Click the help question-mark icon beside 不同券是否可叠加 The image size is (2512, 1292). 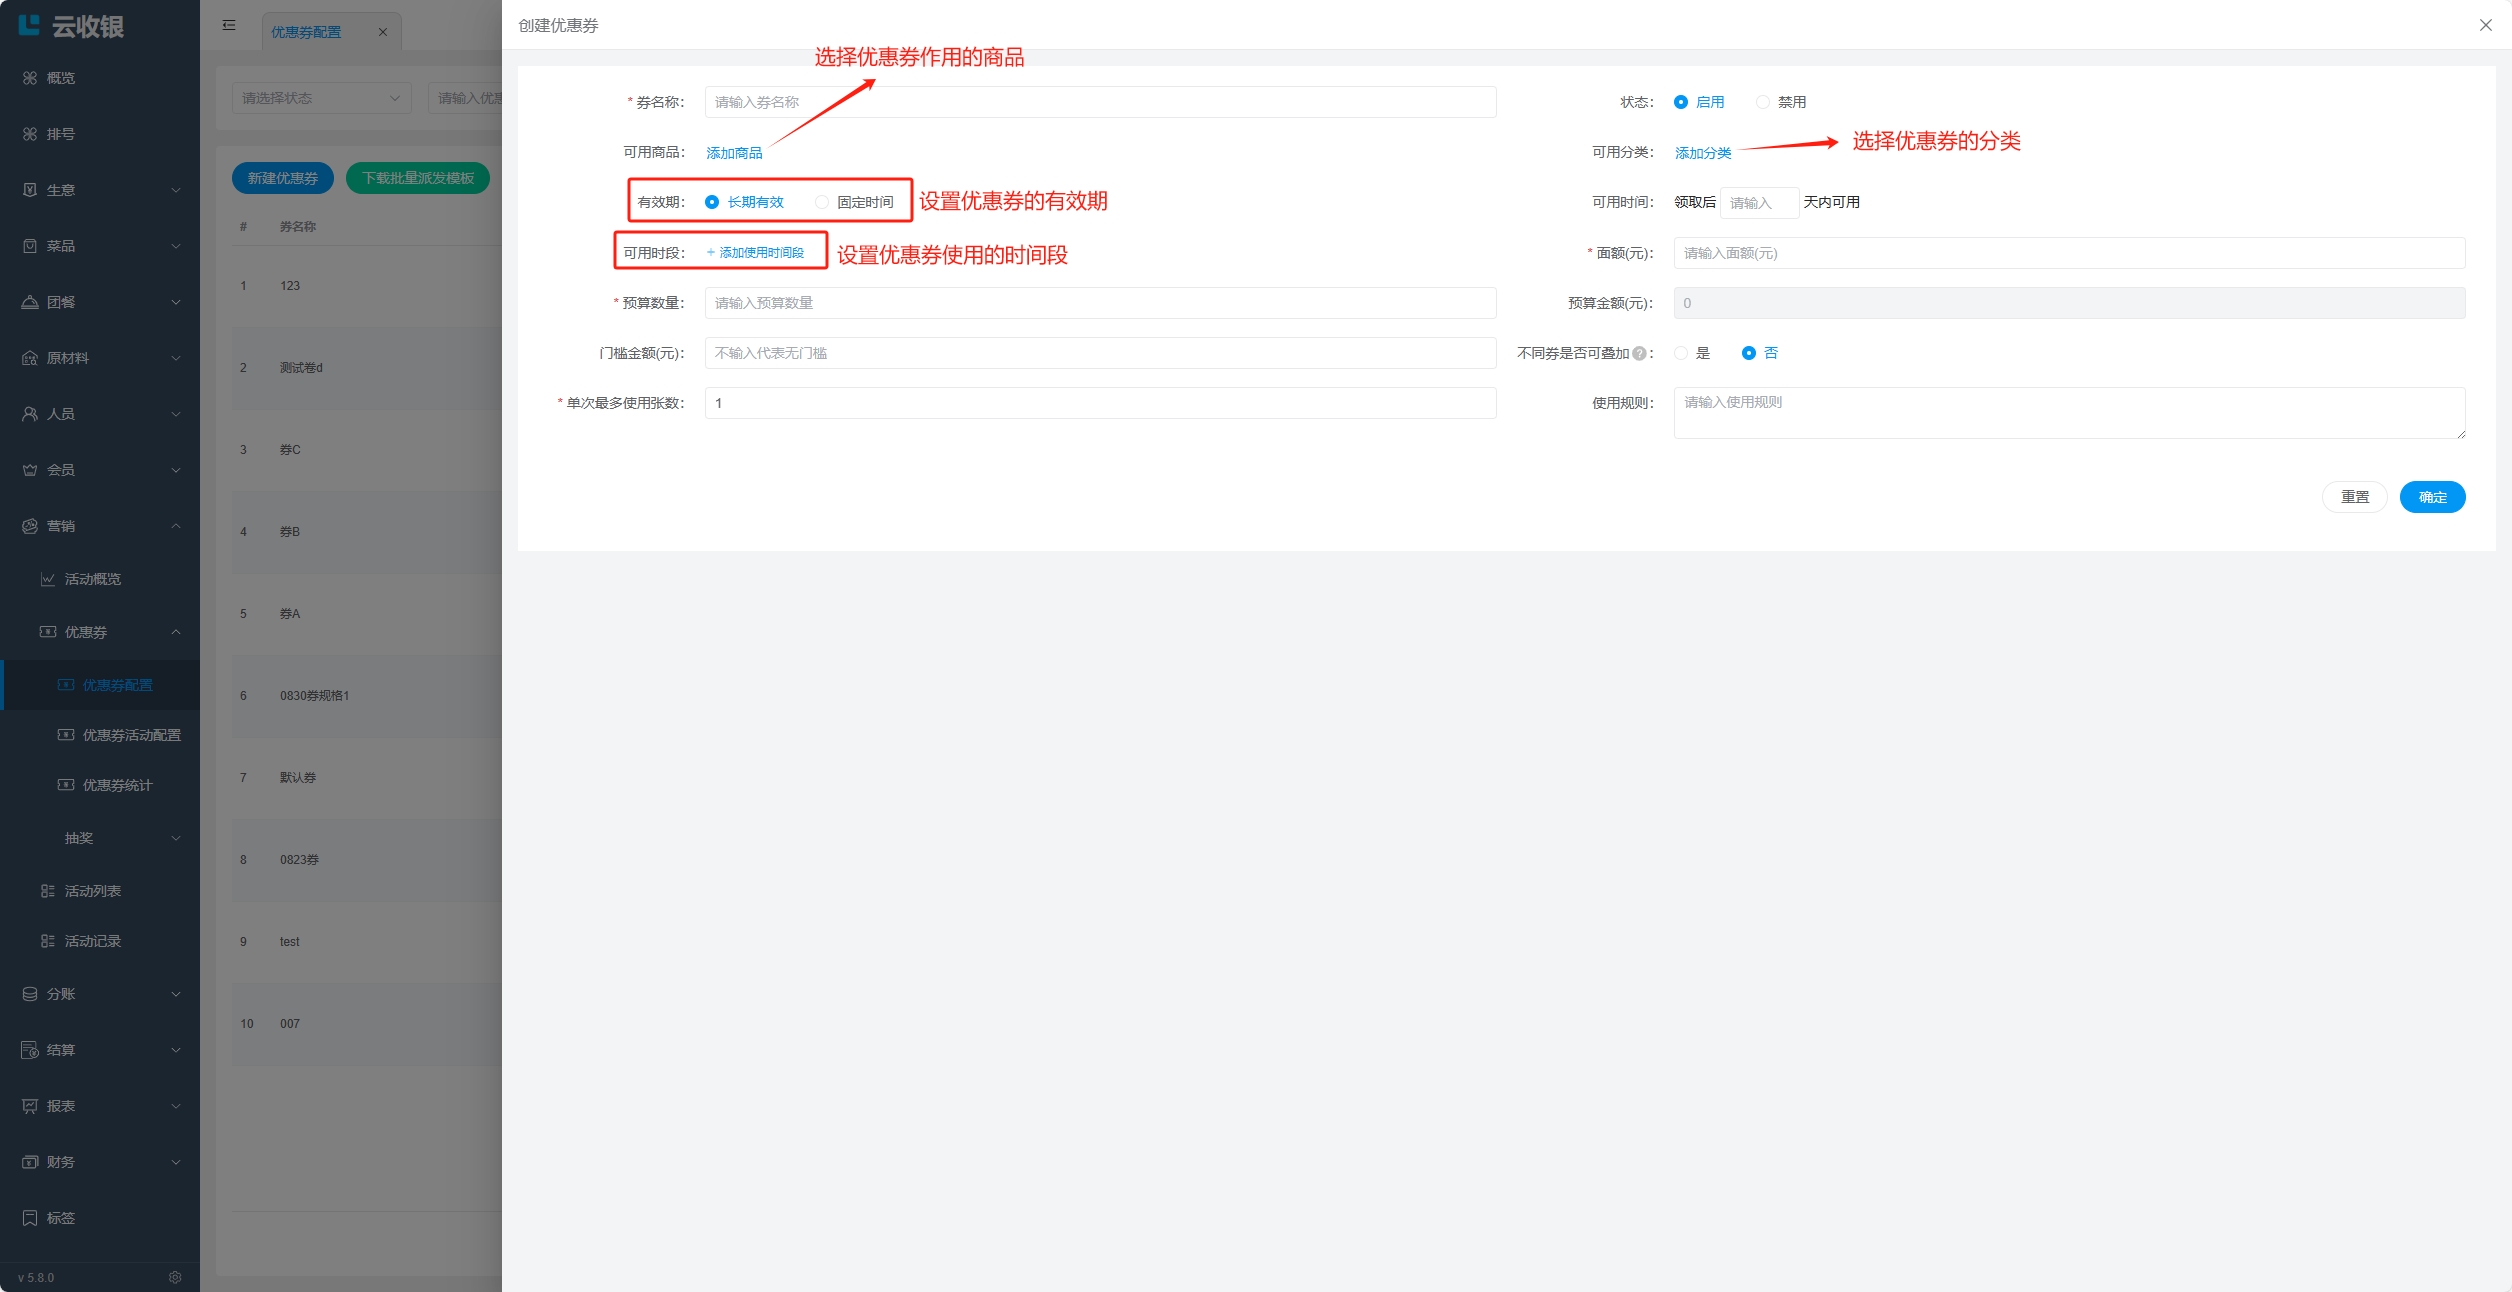click(1639, 353)
